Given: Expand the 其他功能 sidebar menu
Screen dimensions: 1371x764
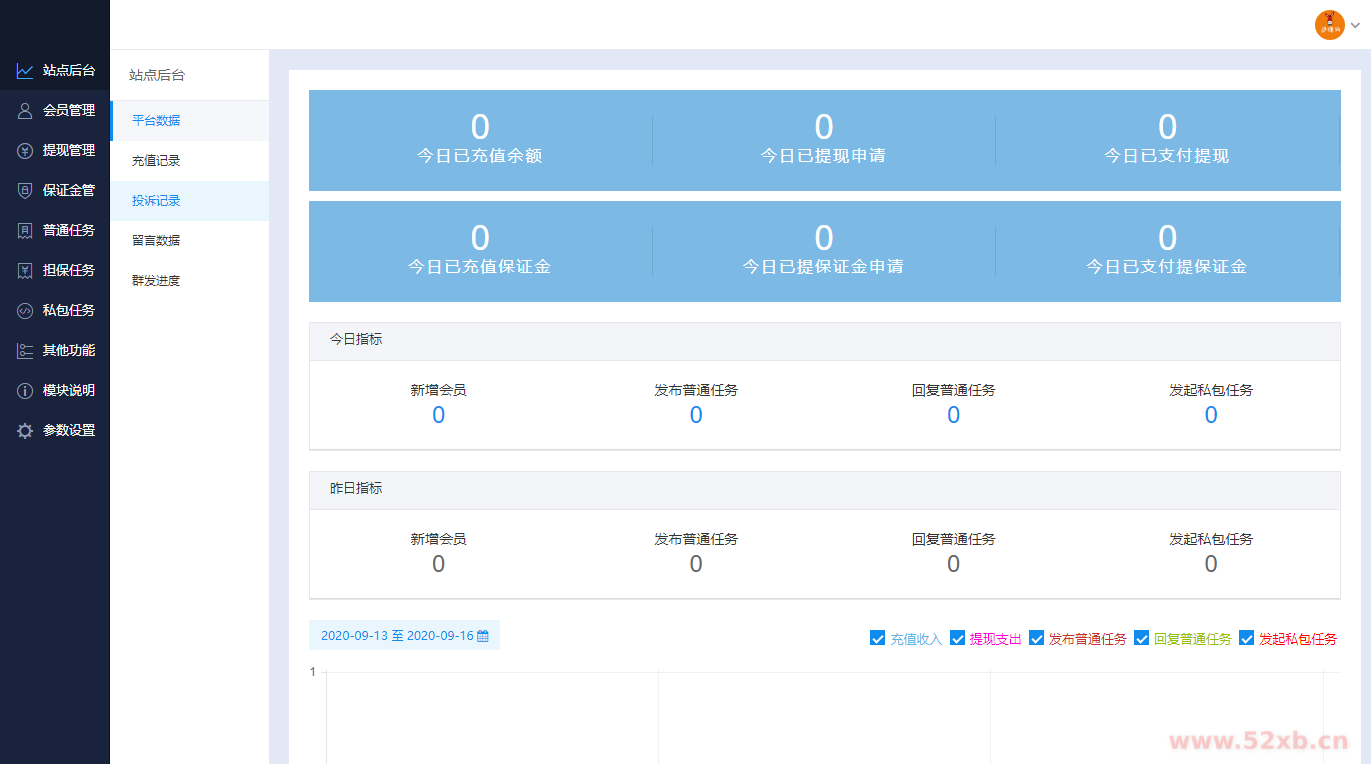Looking at the screenshot, I should [x=68, y=351].
